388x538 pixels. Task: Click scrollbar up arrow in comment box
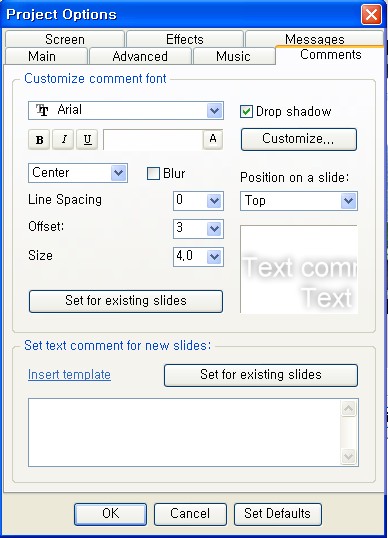pyautogui.click(x=348, y=408)
